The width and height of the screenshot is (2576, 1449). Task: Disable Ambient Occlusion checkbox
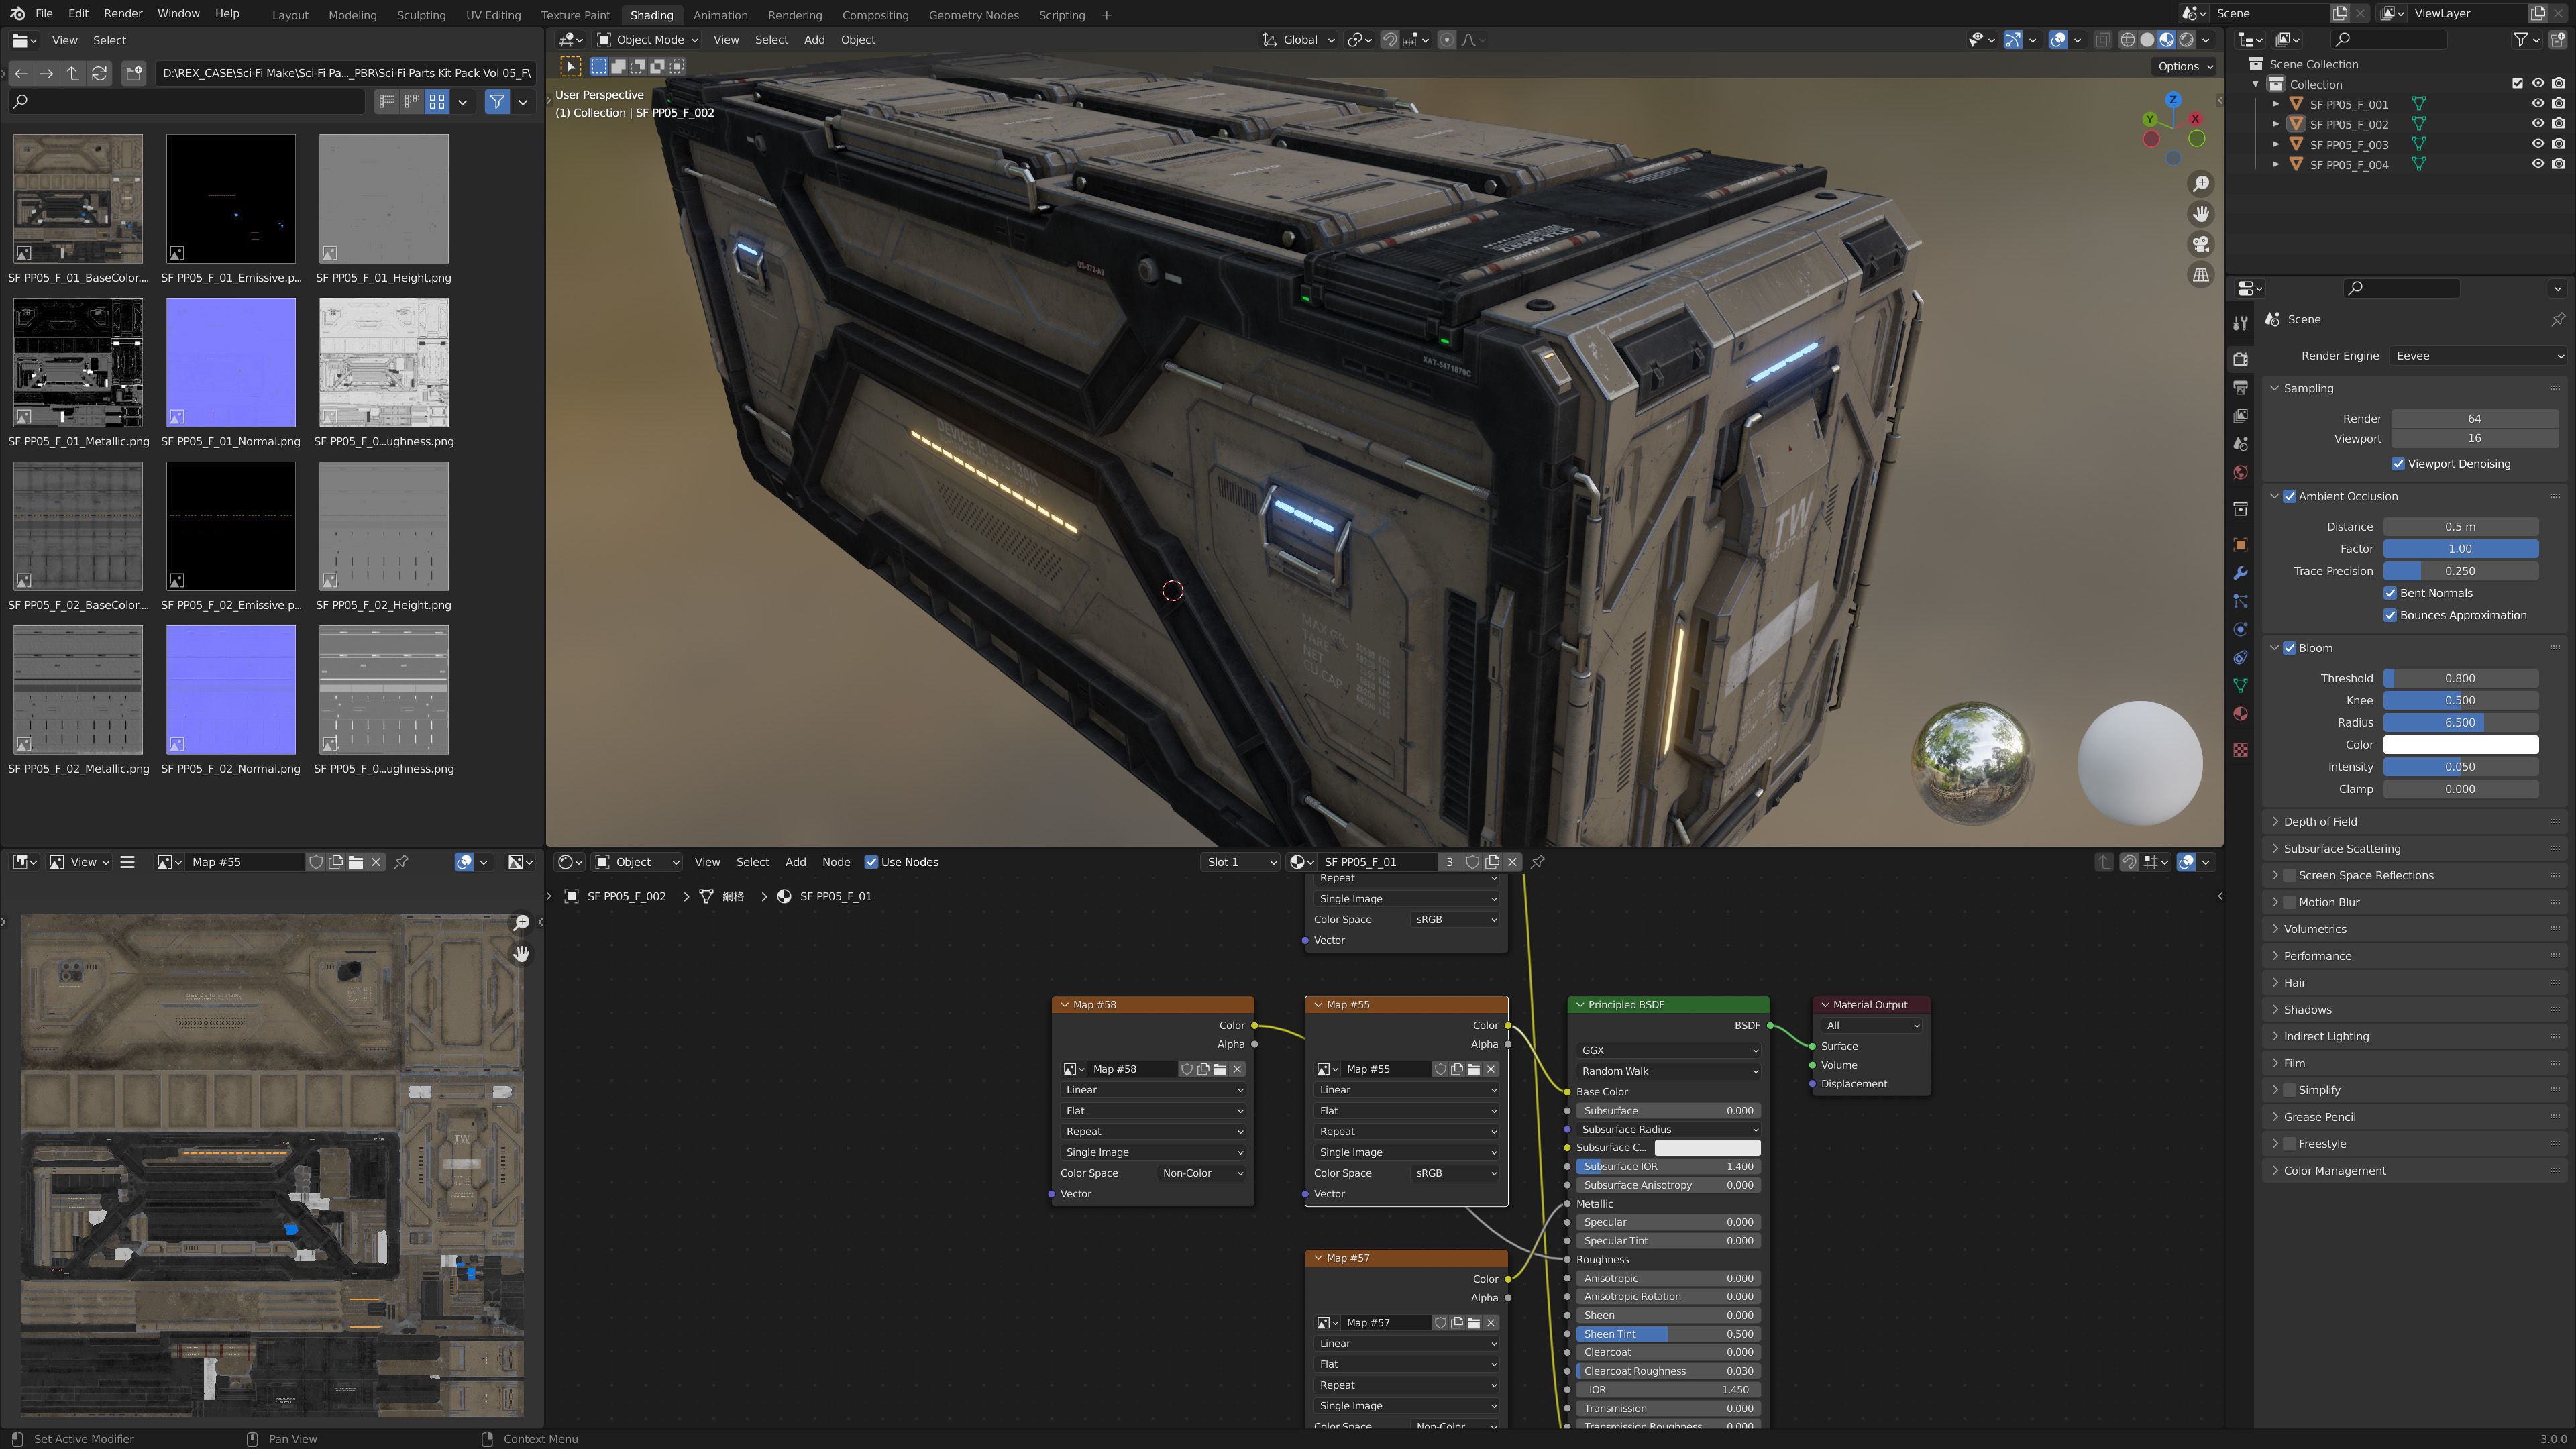(2289, 496)
